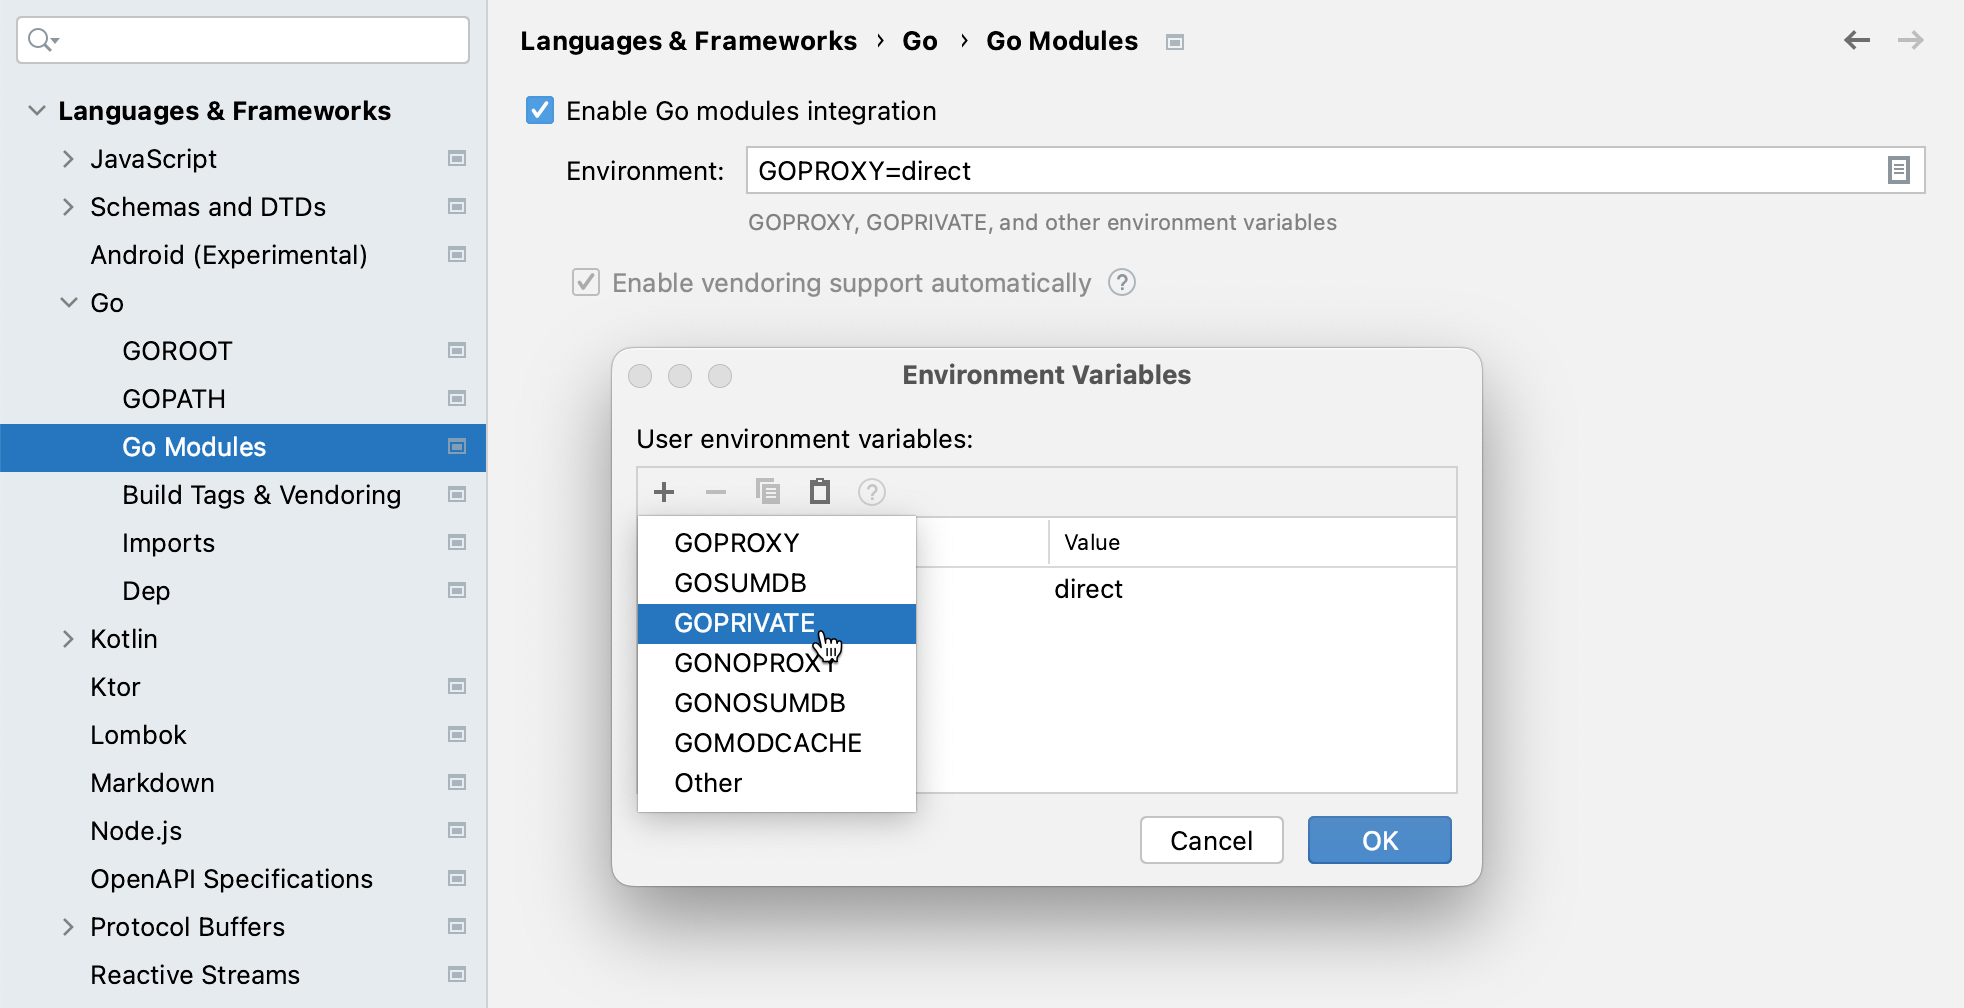Click project-level settings icon next to GOROOT
1964x1008 pixels.
[x=457, y=351]
